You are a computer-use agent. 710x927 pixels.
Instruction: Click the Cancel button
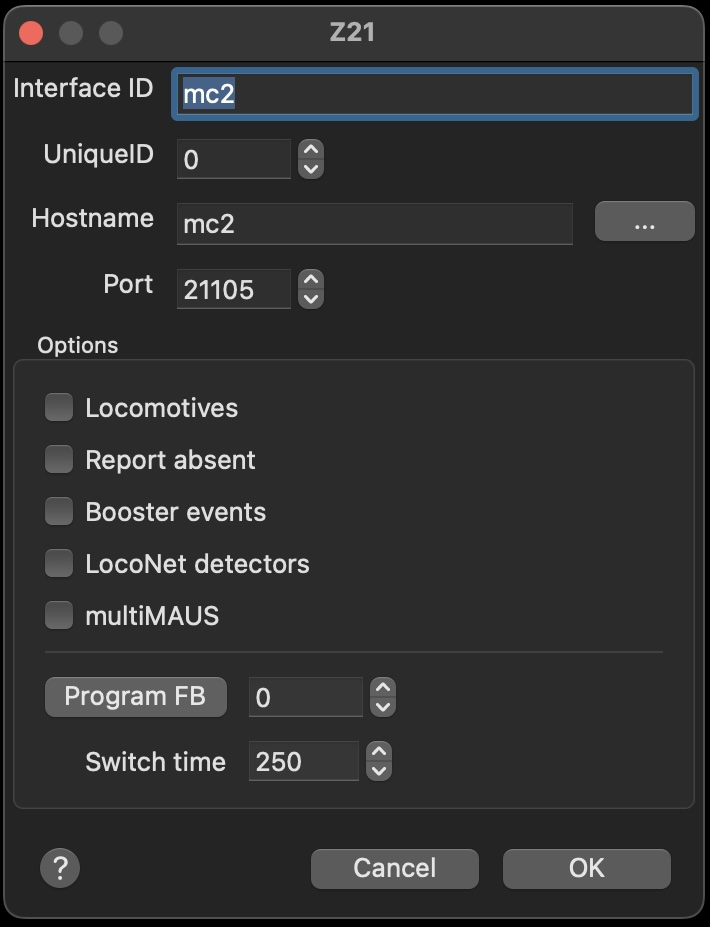pos(394,868)
